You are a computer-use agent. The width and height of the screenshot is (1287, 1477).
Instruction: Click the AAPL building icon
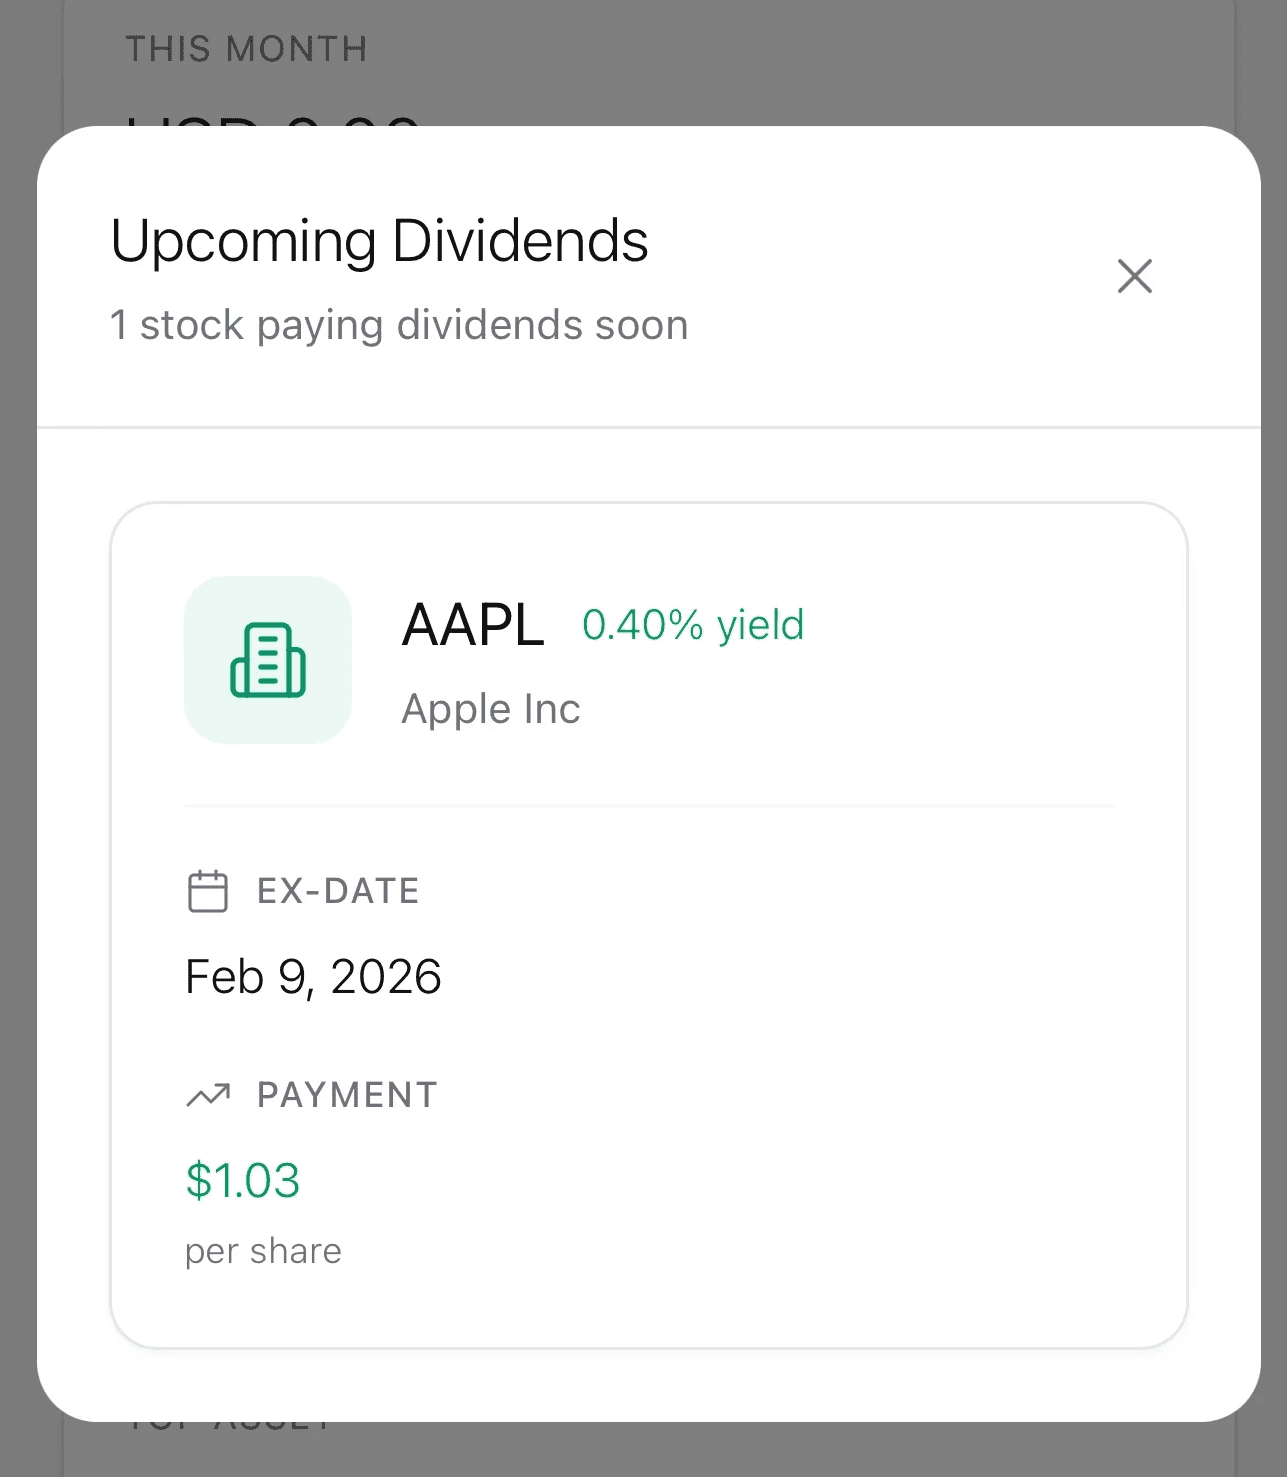[268, 660]
